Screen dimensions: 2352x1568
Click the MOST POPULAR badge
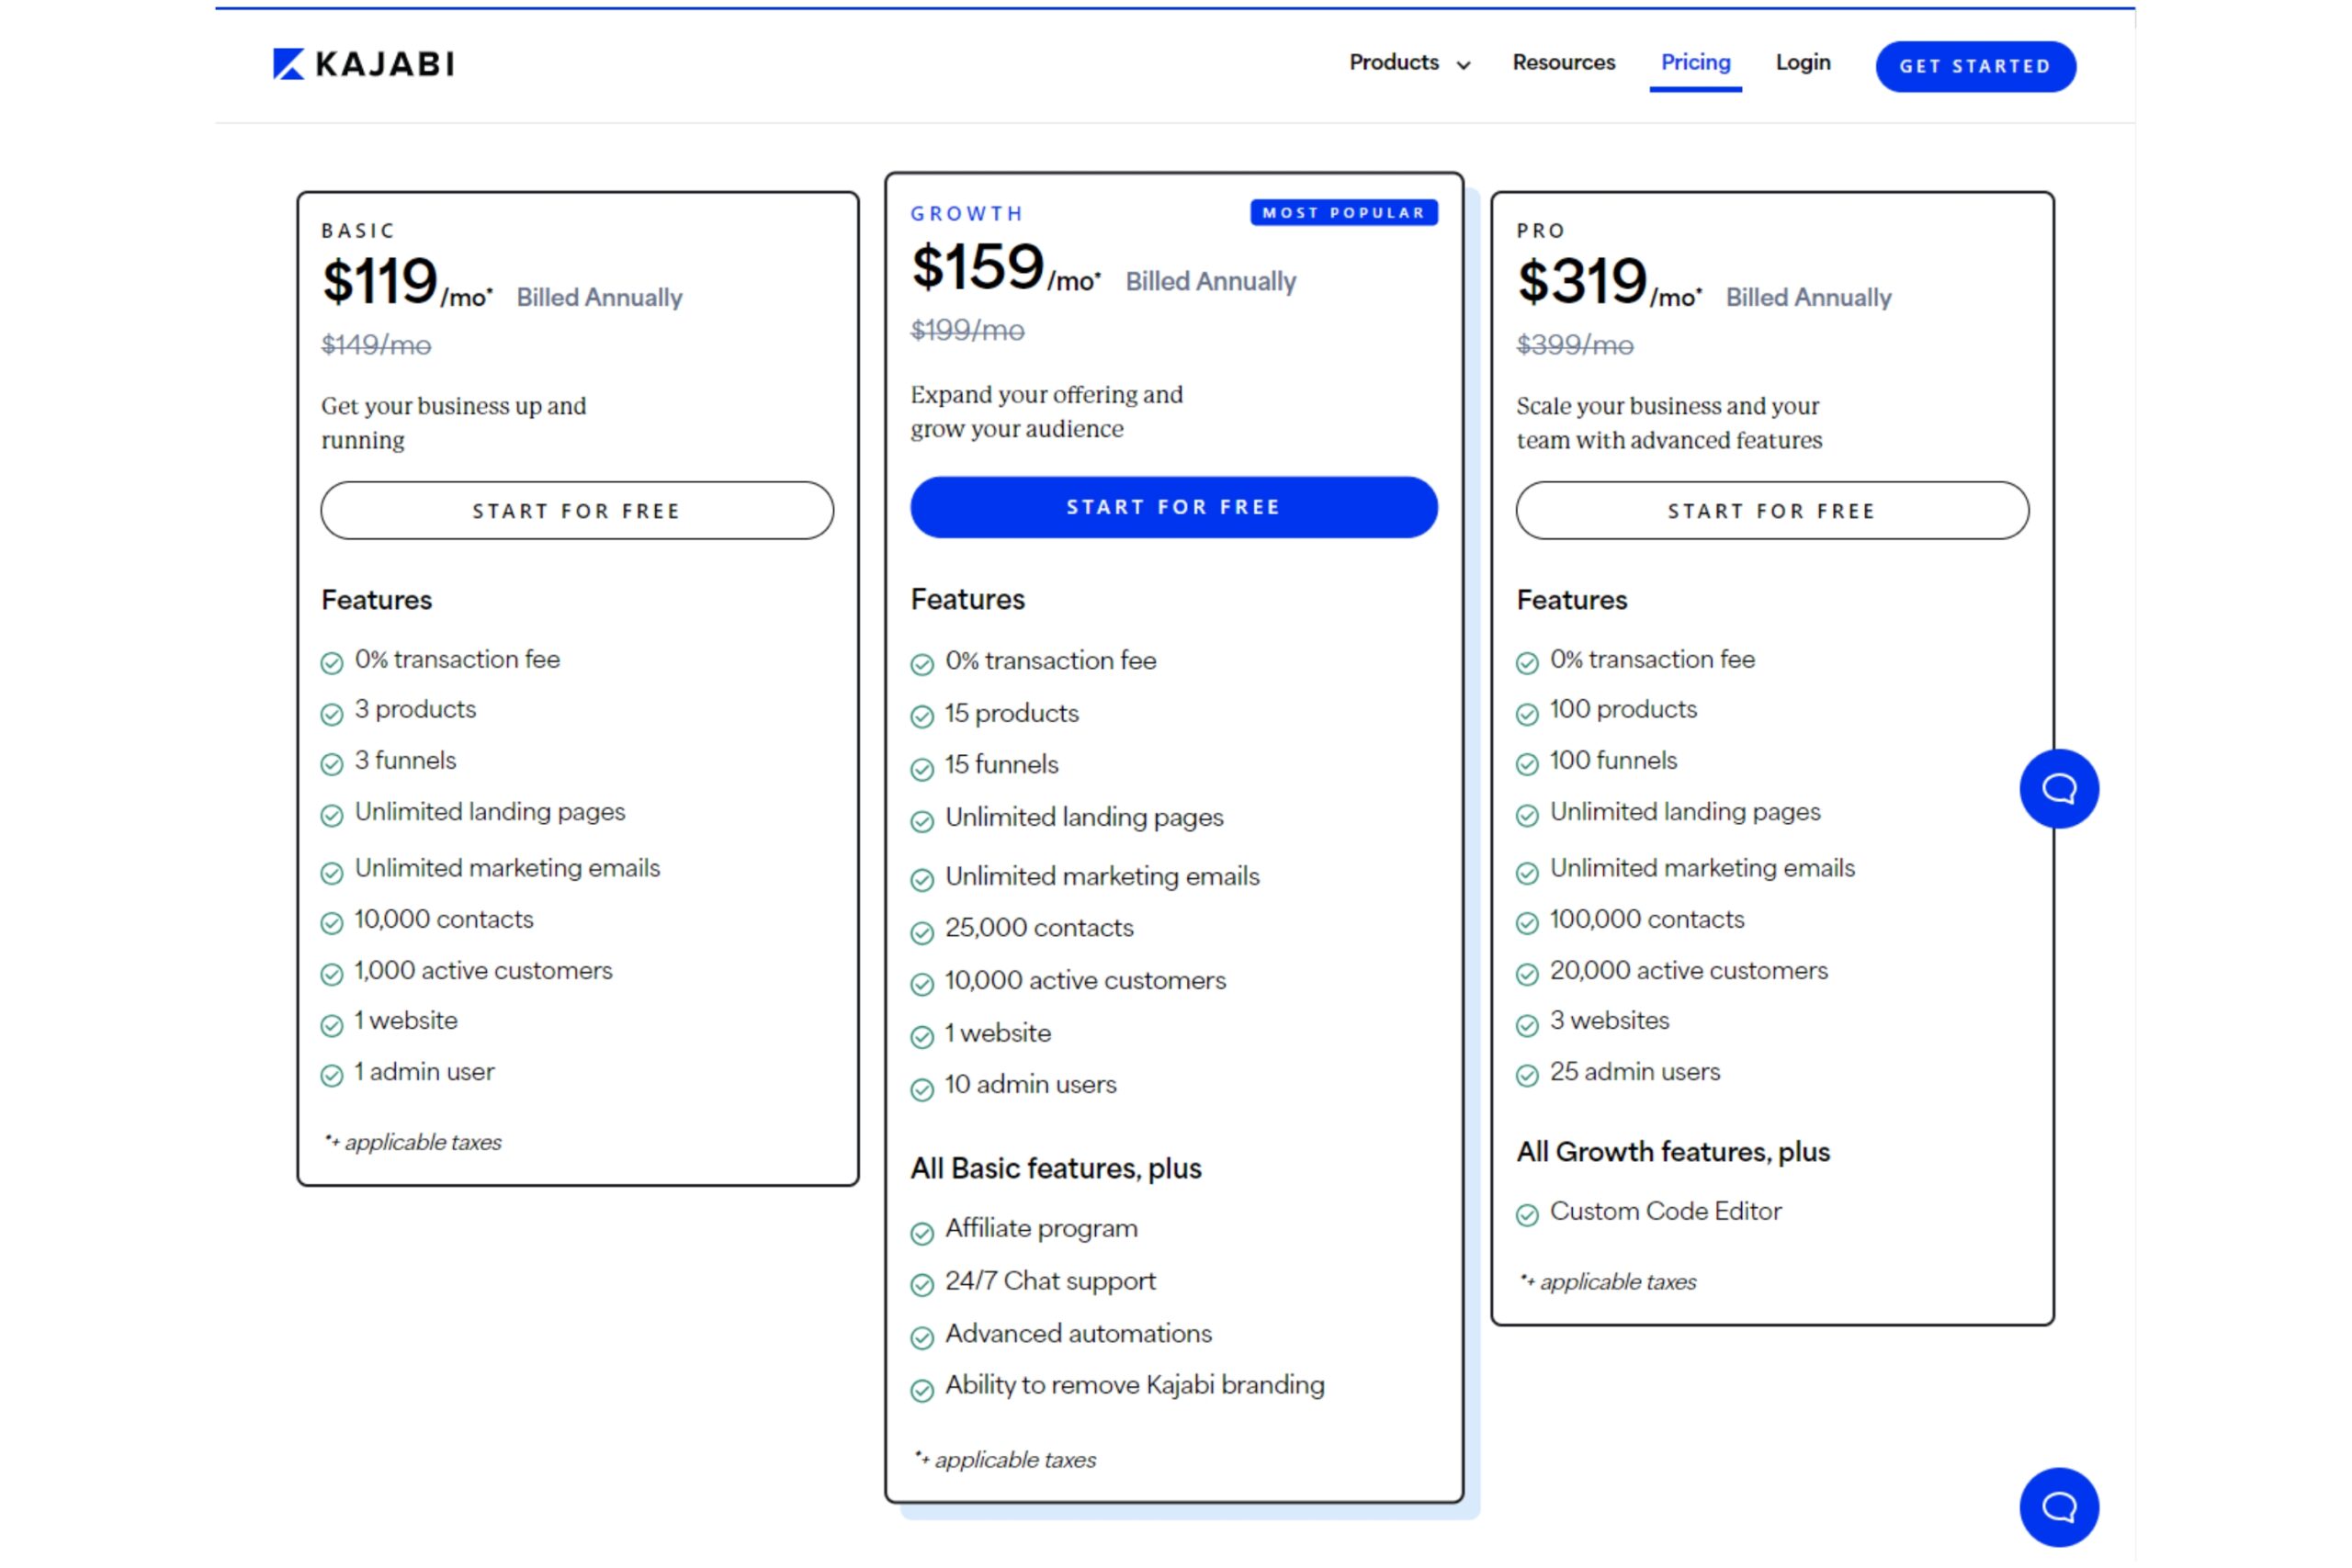point(1344,212)
